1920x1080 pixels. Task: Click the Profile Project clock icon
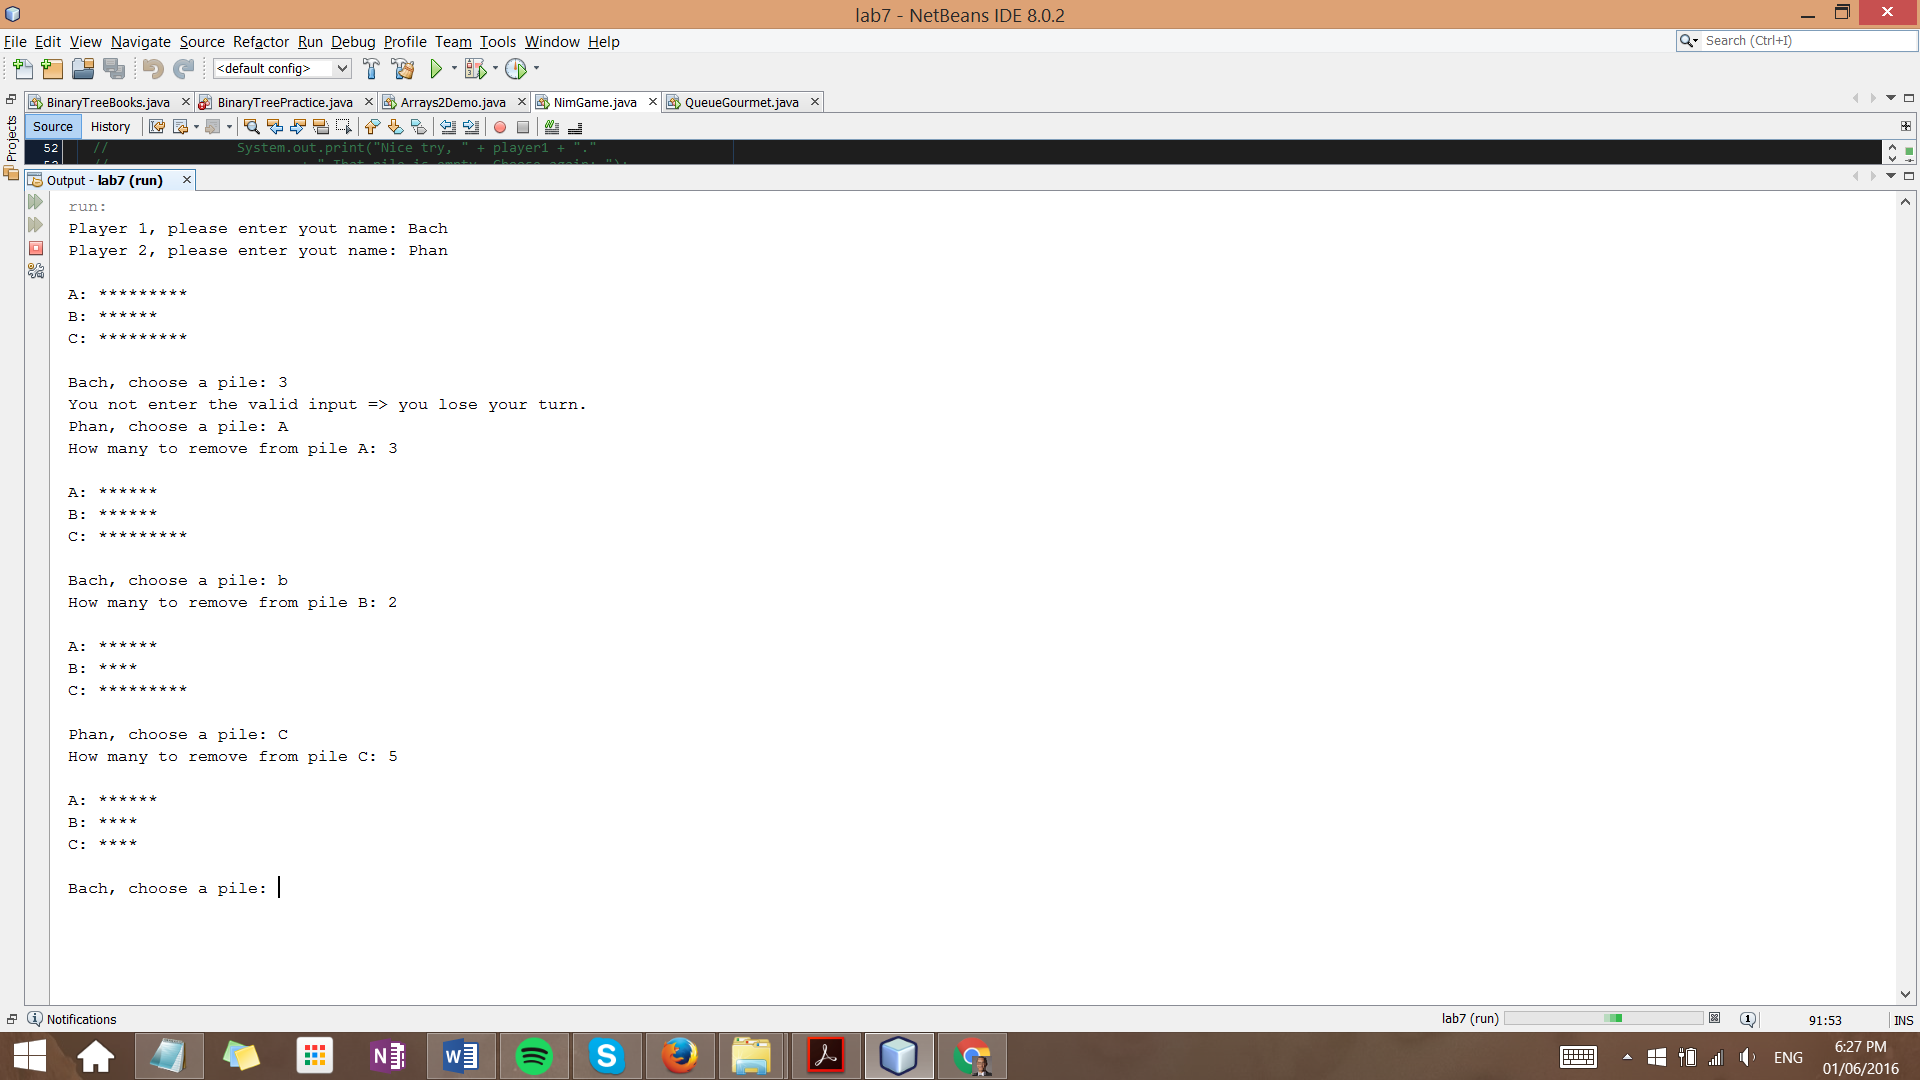pyautogui.click(x=516, y=69)
